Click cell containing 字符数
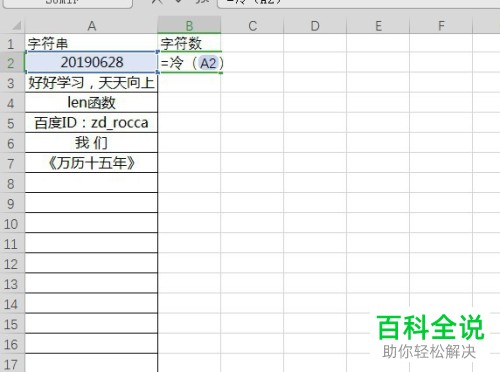The width and height of the screenshot is (500, 372). tap(189, 43)
